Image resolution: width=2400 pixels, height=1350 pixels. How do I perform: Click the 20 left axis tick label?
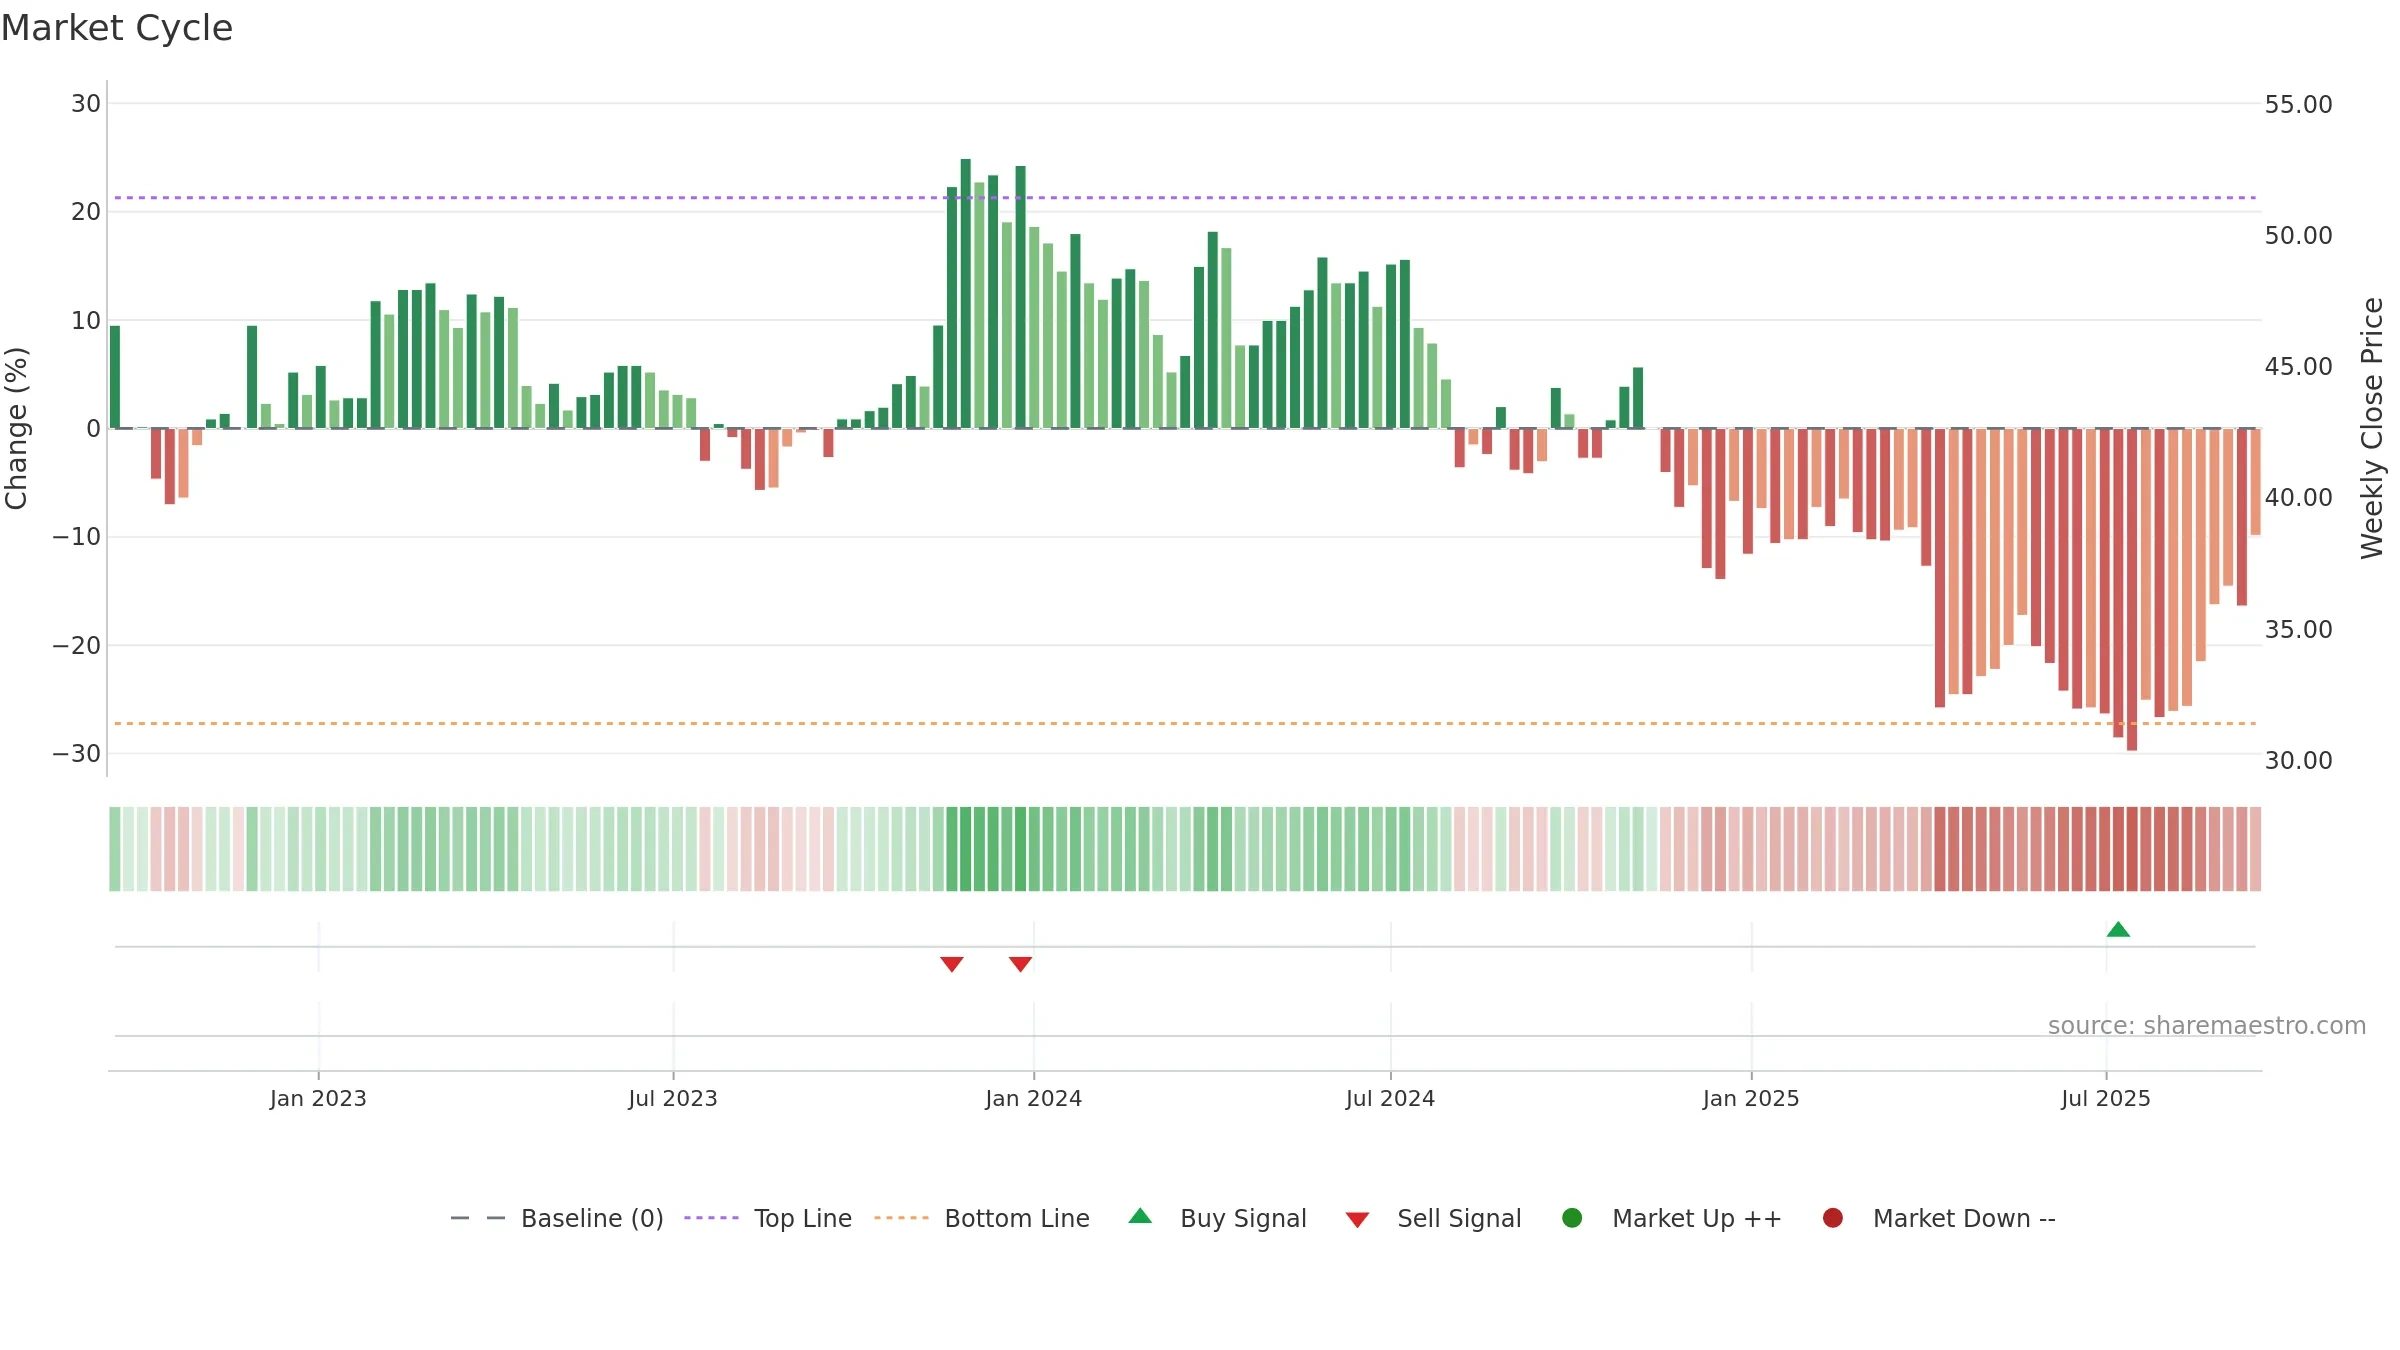[86, 211]
